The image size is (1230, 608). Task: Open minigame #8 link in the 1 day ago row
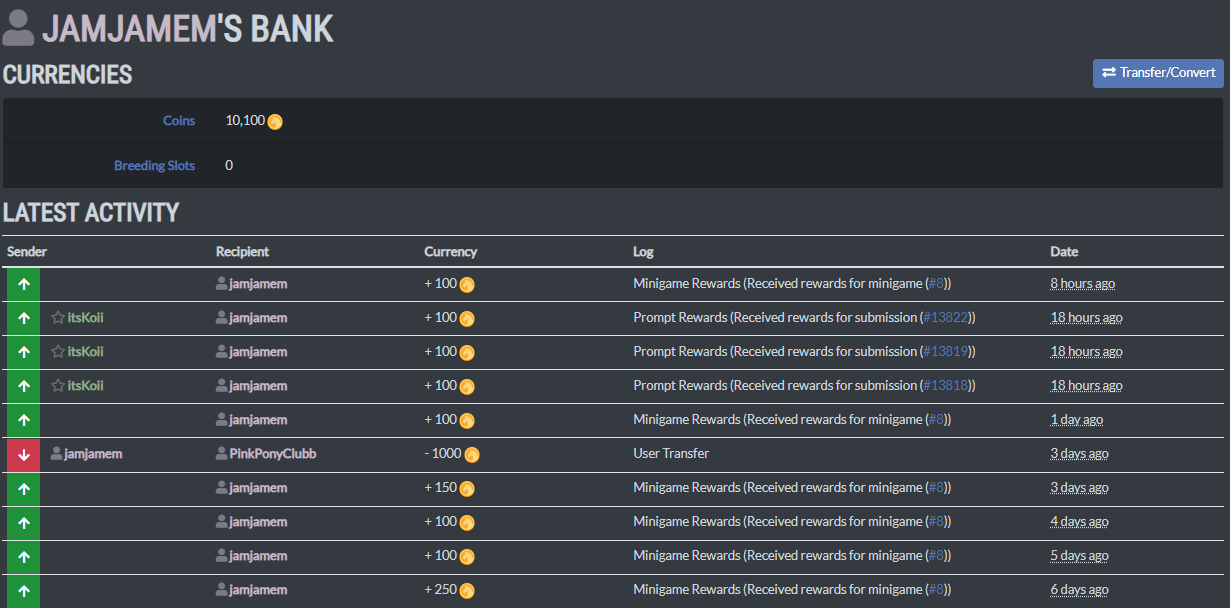(x=936, y=420)
